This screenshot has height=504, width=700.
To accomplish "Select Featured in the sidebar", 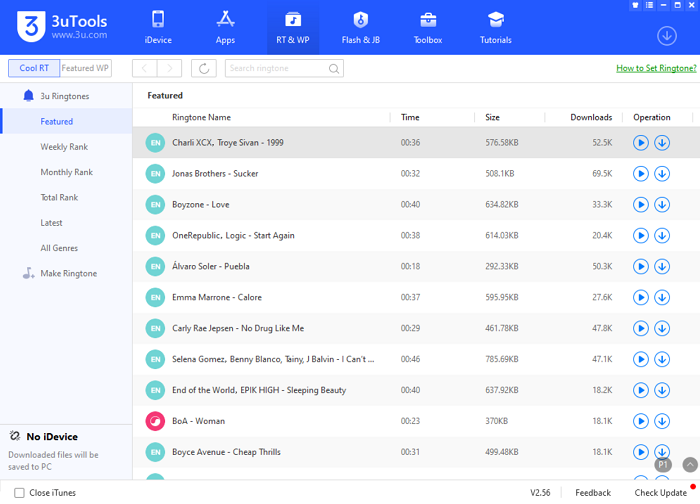I will [66, 121].
